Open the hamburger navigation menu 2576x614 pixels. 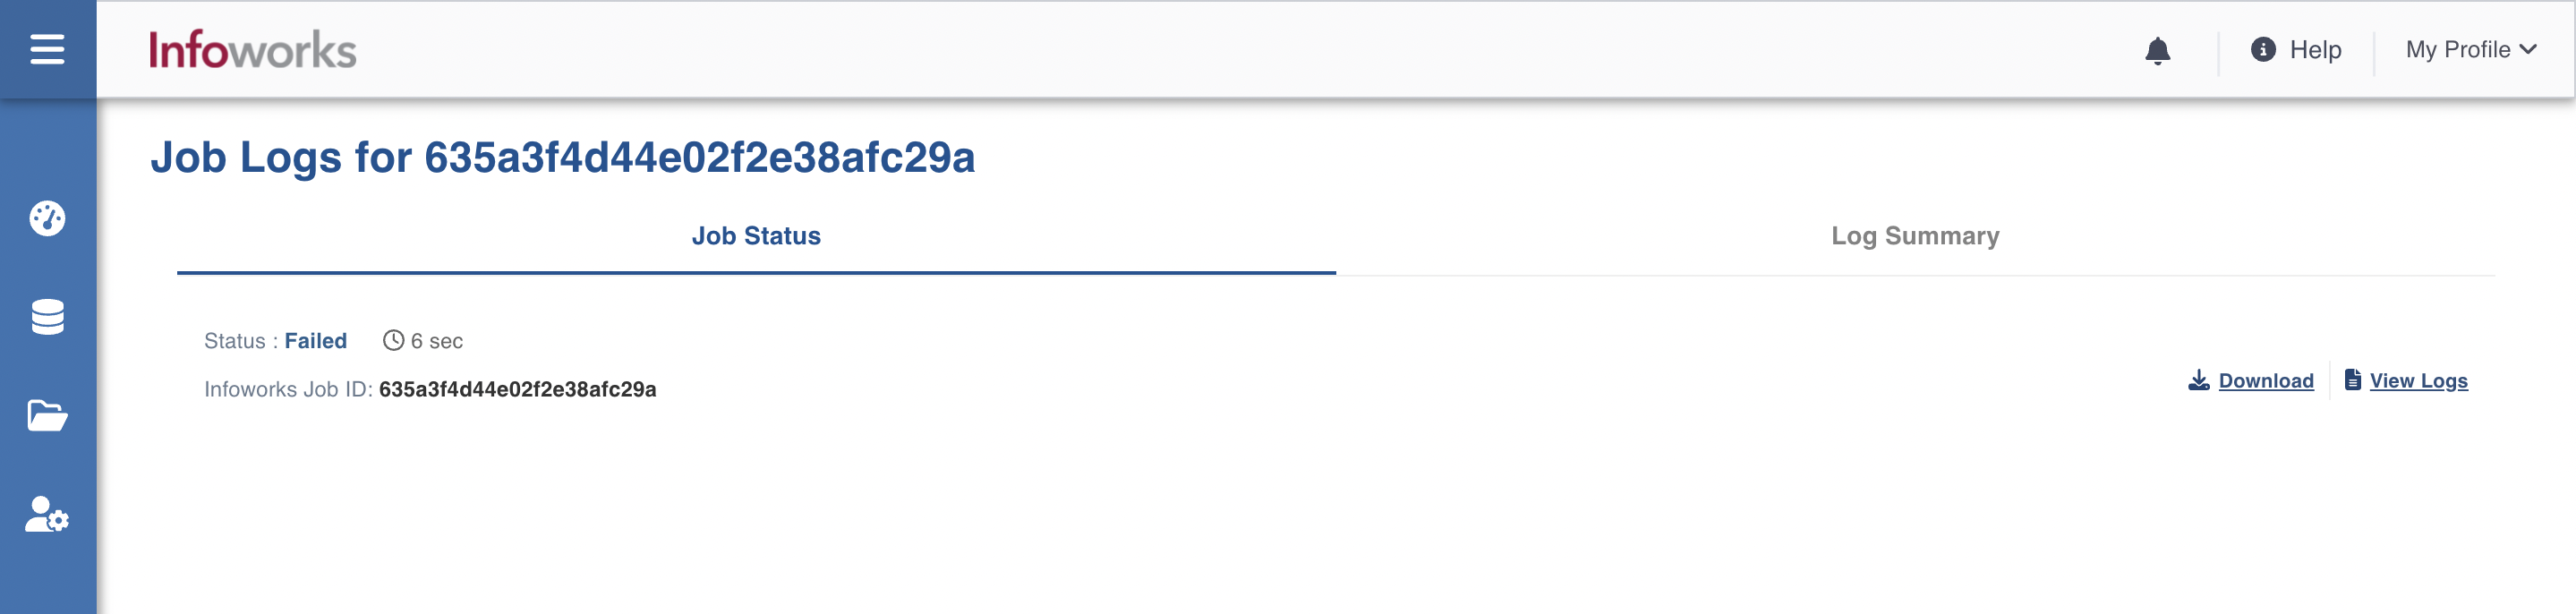tap(47, 49)
